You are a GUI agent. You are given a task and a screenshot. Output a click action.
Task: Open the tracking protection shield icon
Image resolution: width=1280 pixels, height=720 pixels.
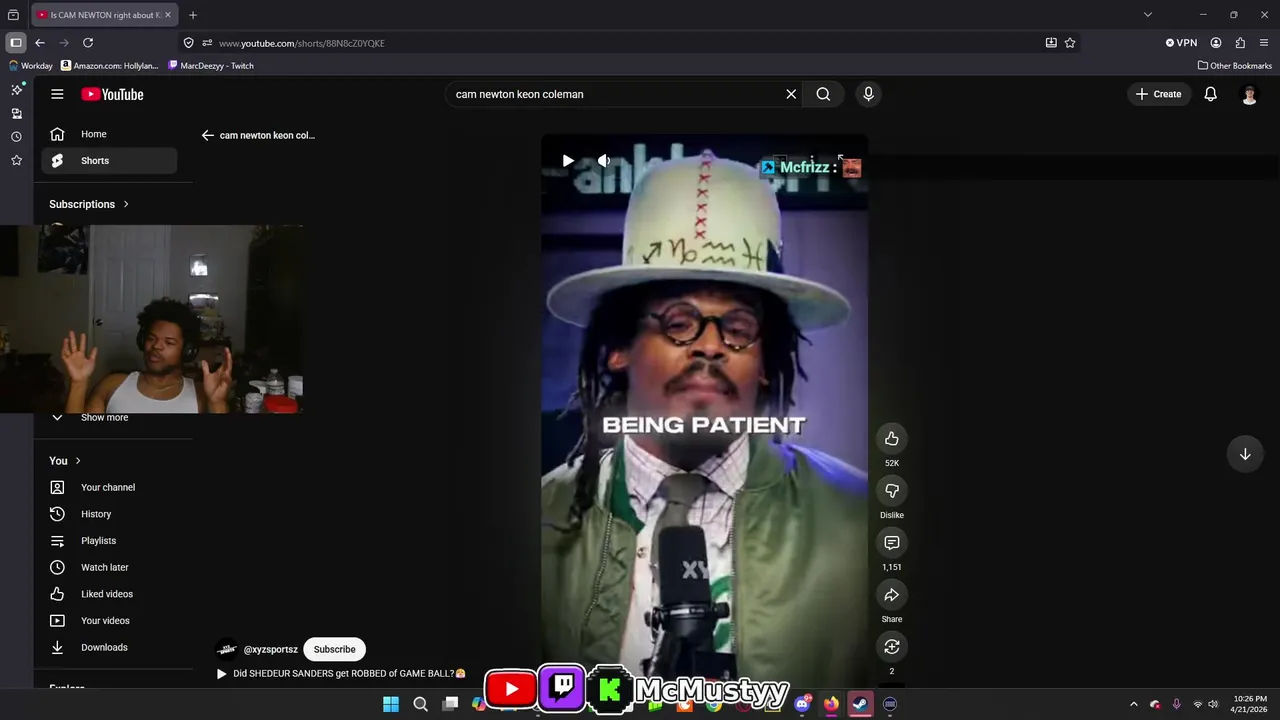(189, 43)
